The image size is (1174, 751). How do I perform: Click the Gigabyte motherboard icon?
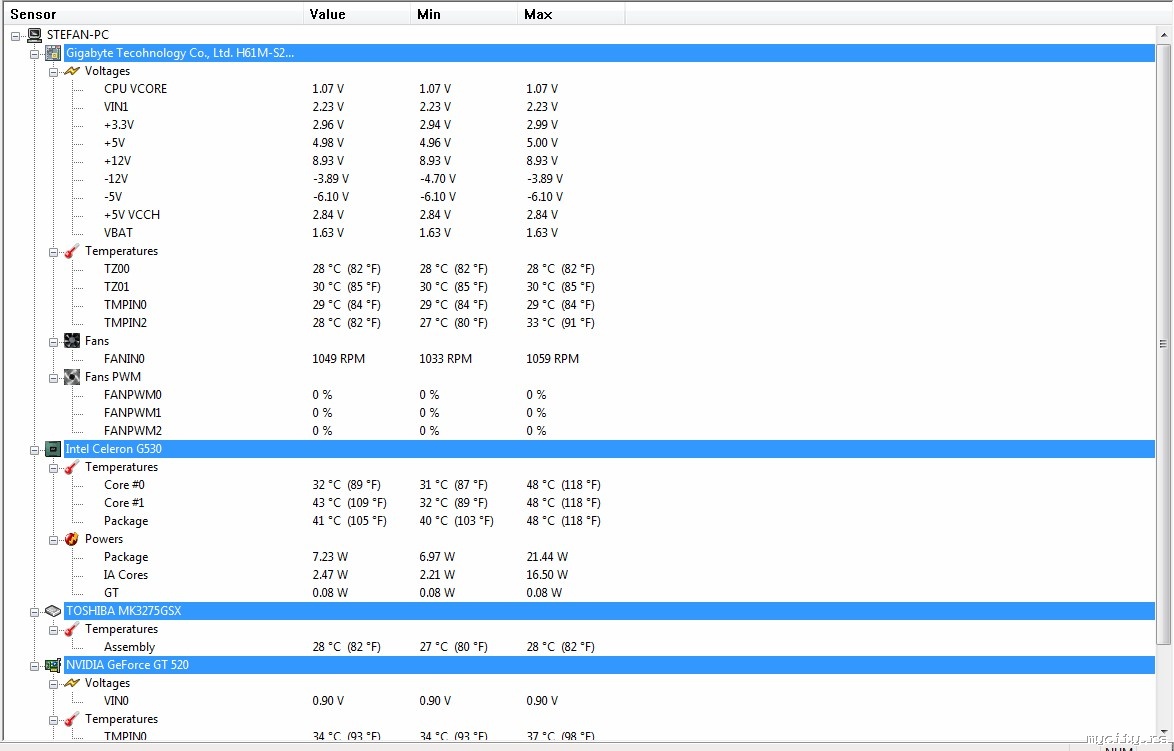[53, 53]
